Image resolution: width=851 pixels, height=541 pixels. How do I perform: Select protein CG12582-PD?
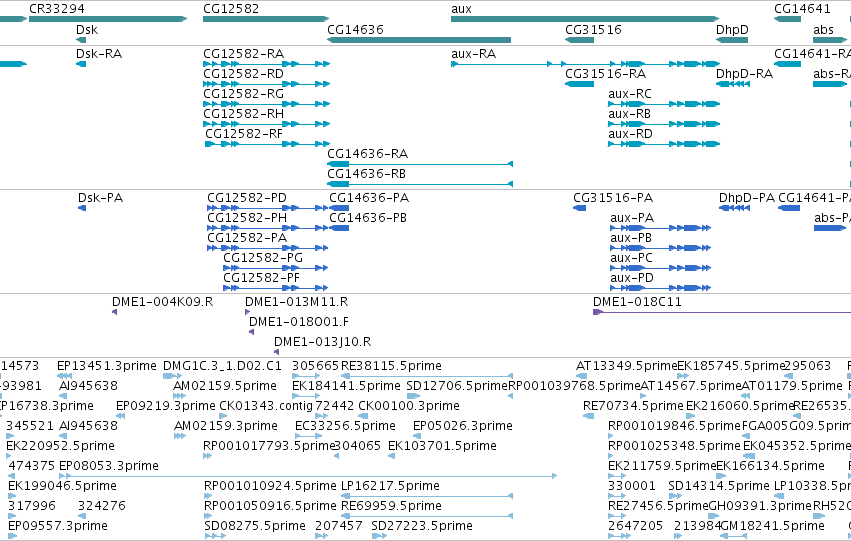(x=247, y=198)
